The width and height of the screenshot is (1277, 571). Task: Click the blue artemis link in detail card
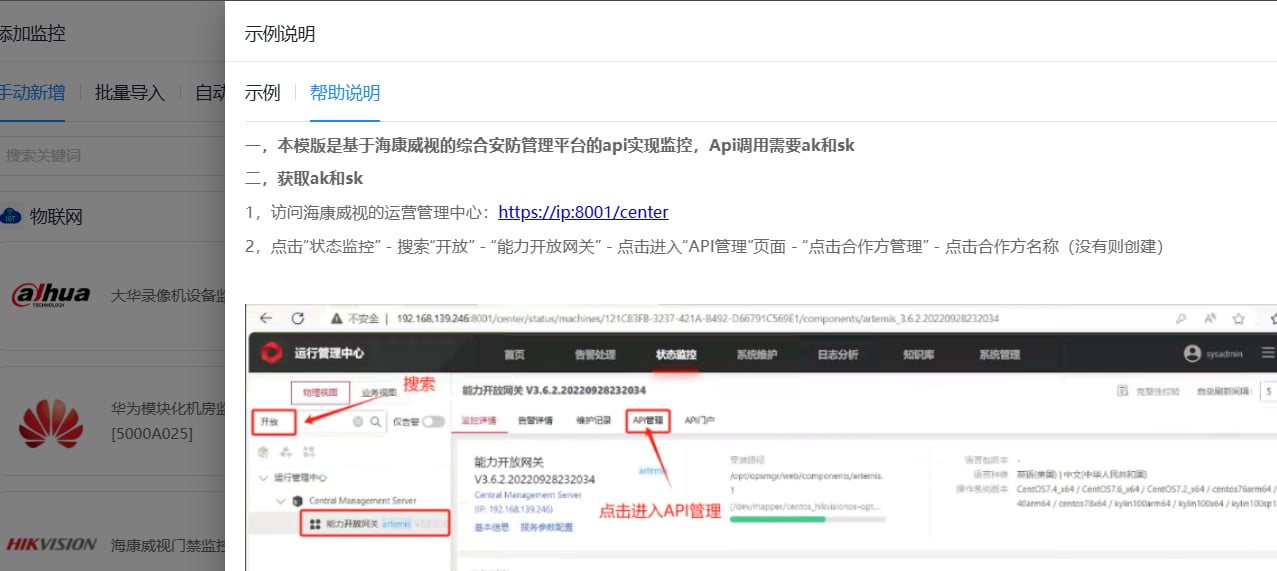coord(653,469)
